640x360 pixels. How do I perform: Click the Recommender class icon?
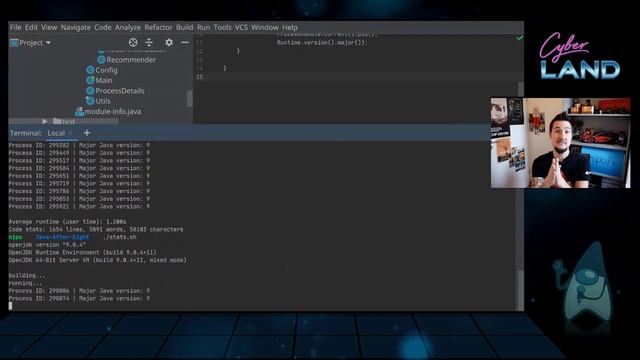(101, 60)
